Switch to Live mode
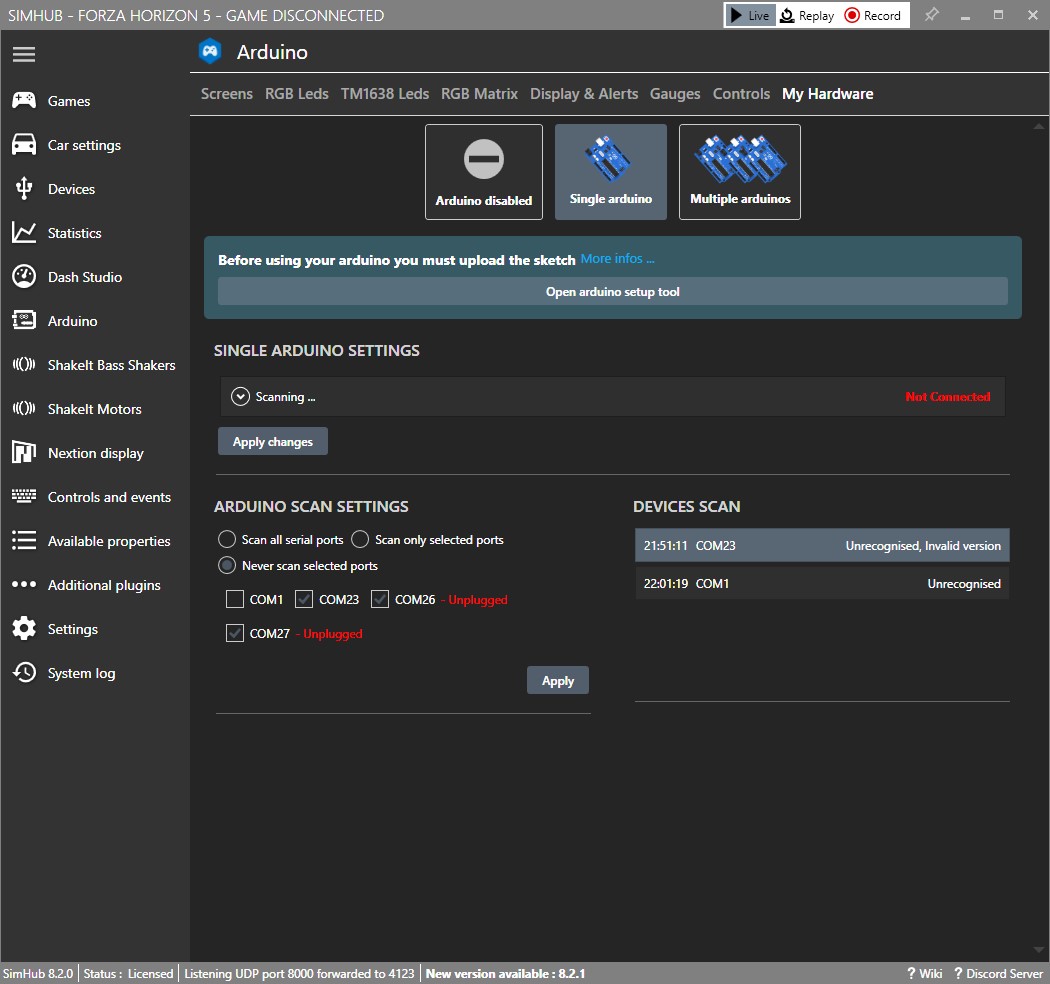 point(750,15)
